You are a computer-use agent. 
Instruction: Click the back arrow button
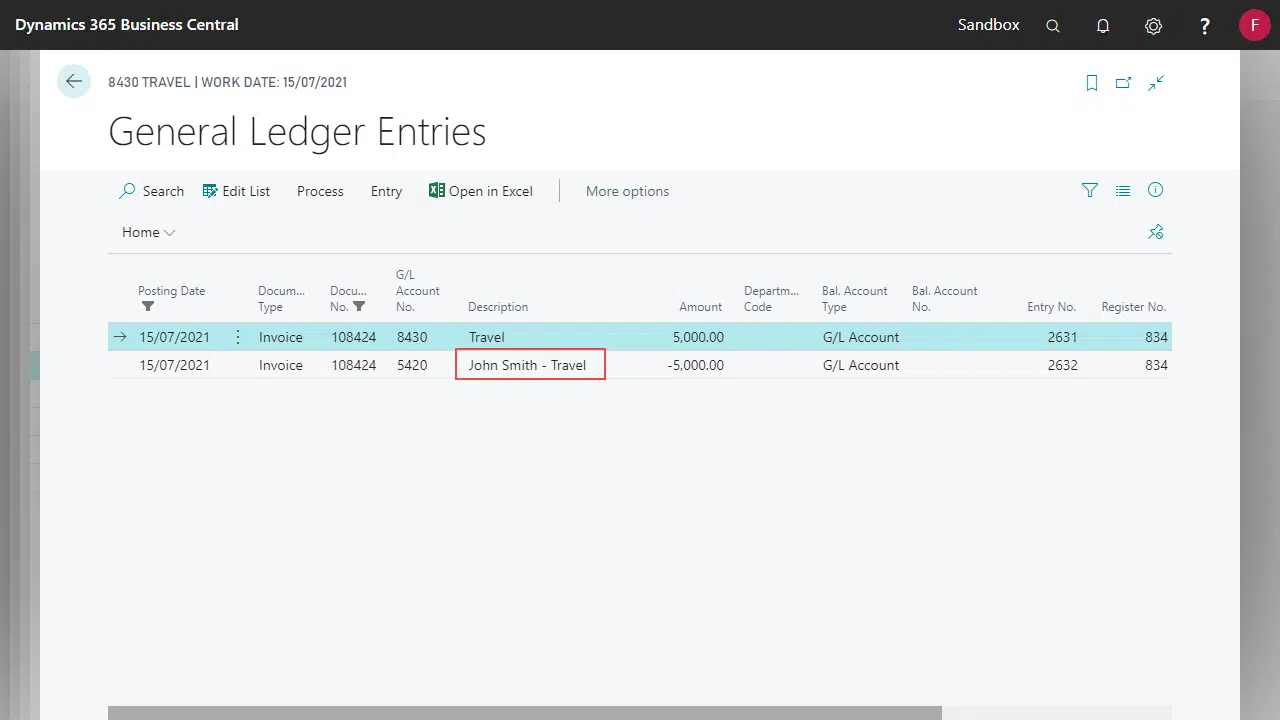[x=74, y=82]
